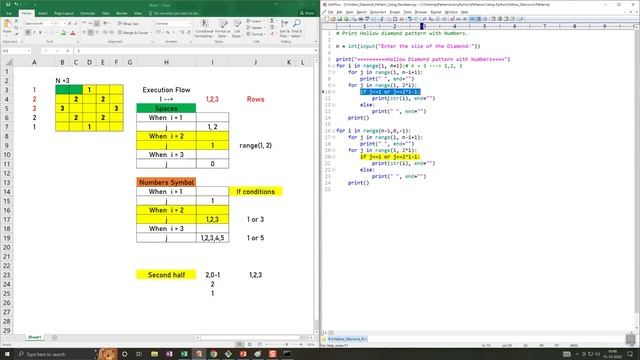640x360 pixels.
Task: Click the Format cells button
Action: pos(256,34)
